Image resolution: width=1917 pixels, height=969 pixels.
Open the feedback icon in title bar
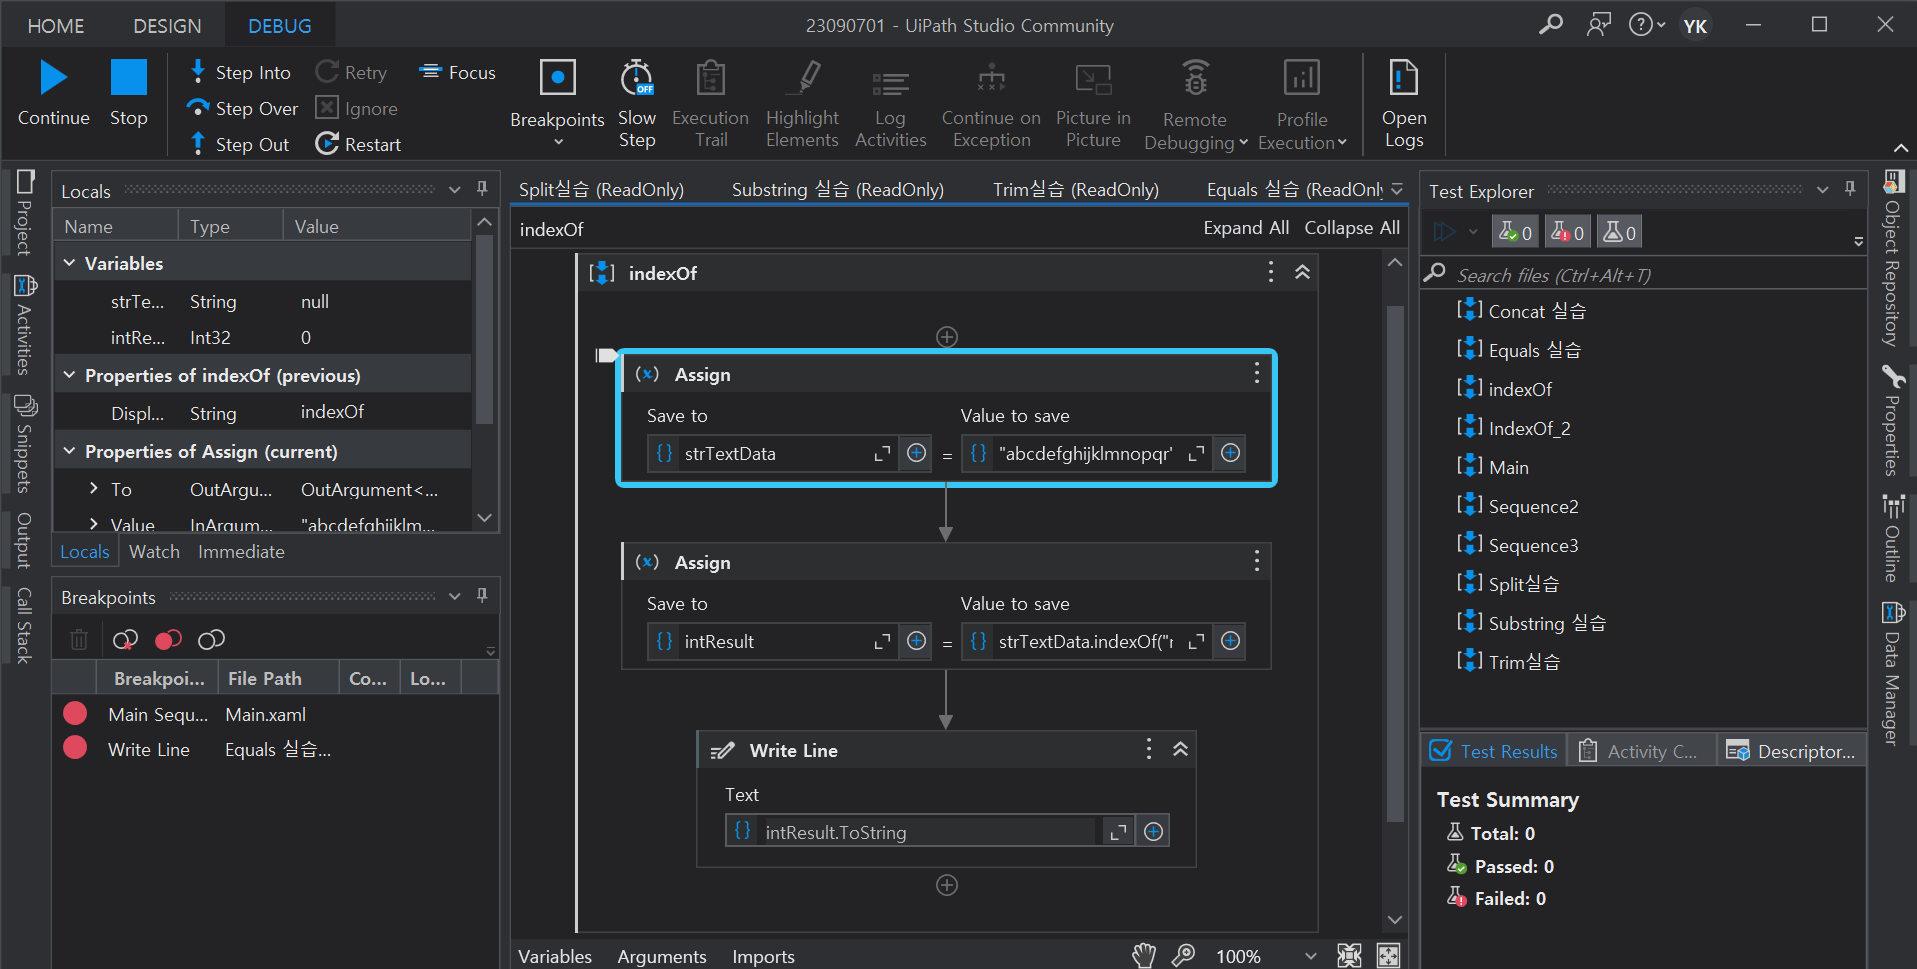(x=1599, y=24)
